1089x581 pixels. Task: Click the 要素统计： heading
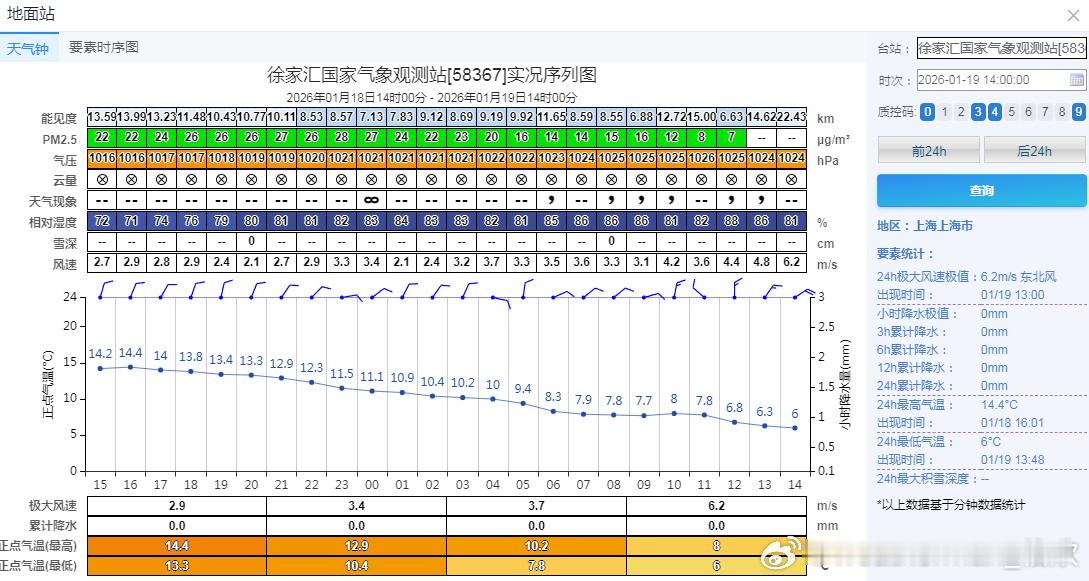tap(906, 253)
